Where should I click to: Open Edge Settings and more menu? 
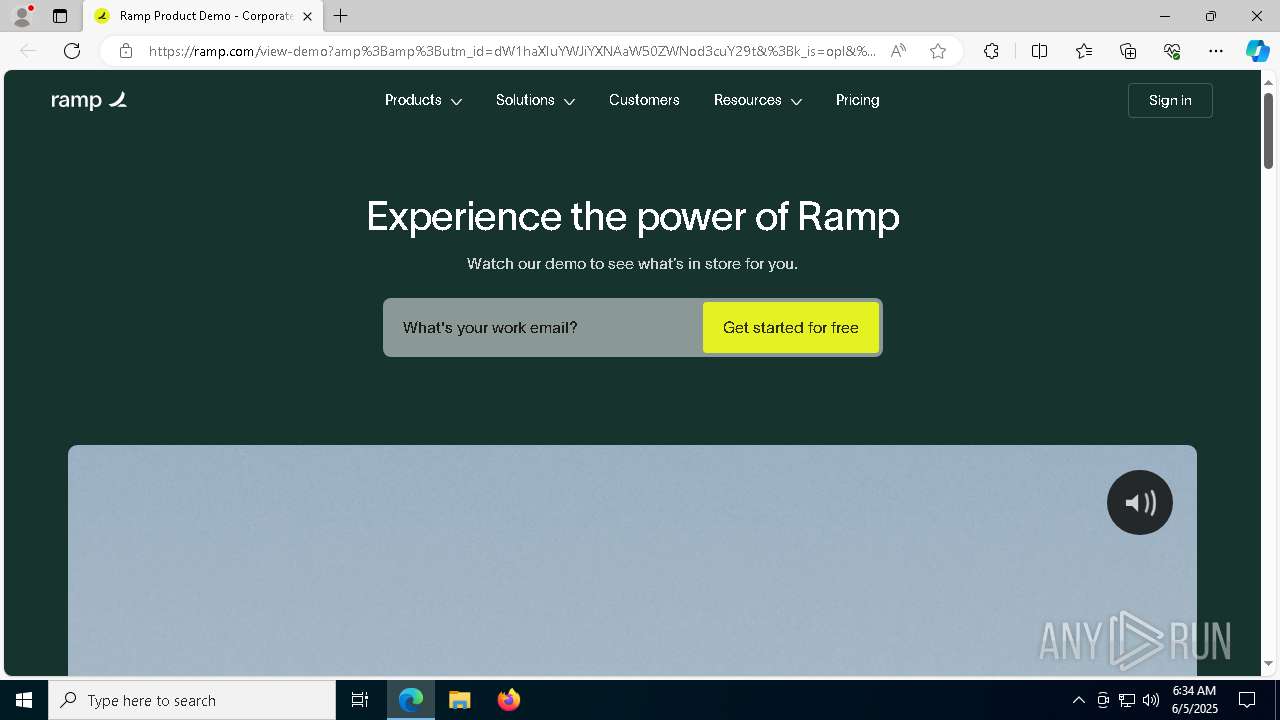click(1216, 51)
